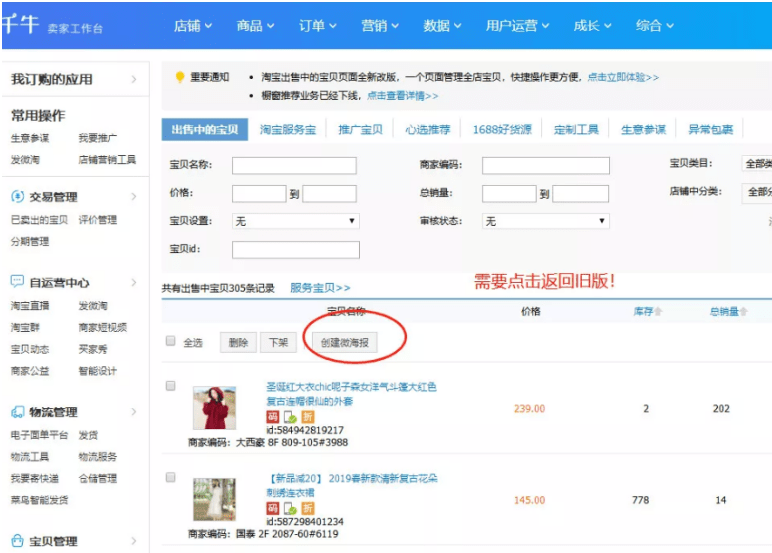Open the 宝贝设置 select box
This screenshot has height=553, width=772.
point(295,221)
